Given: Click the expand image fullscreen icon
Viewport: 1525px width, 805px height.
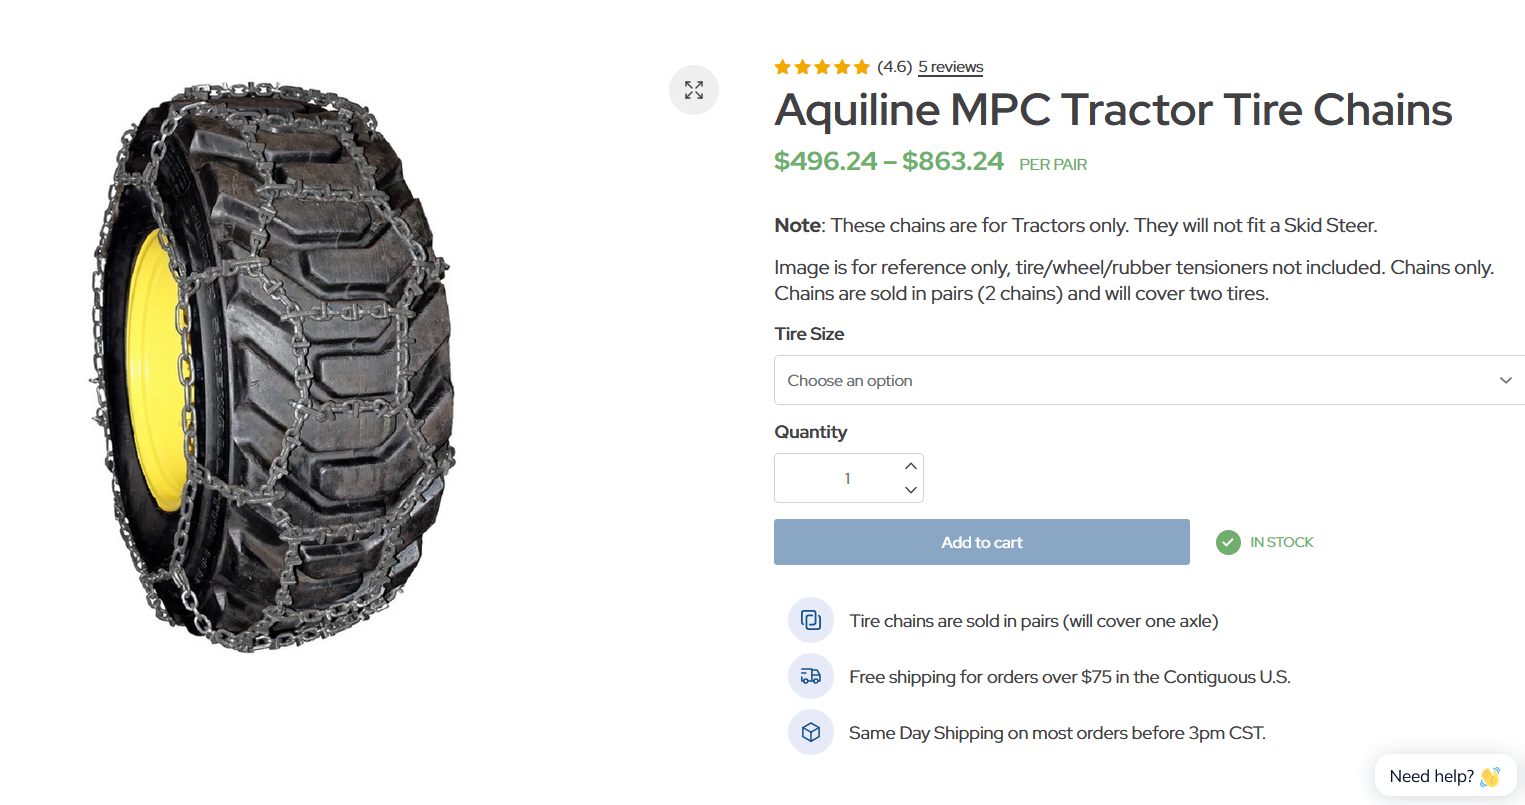Looking at the screenshot, I should [694, 90].
